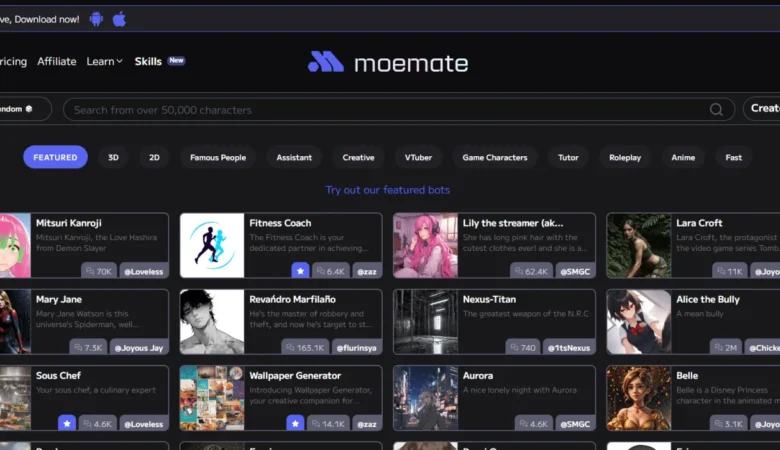The width and height of the screenshot is (780, 450).
Task: Open the @flurinsya creator profile
Action: point(357,348)
